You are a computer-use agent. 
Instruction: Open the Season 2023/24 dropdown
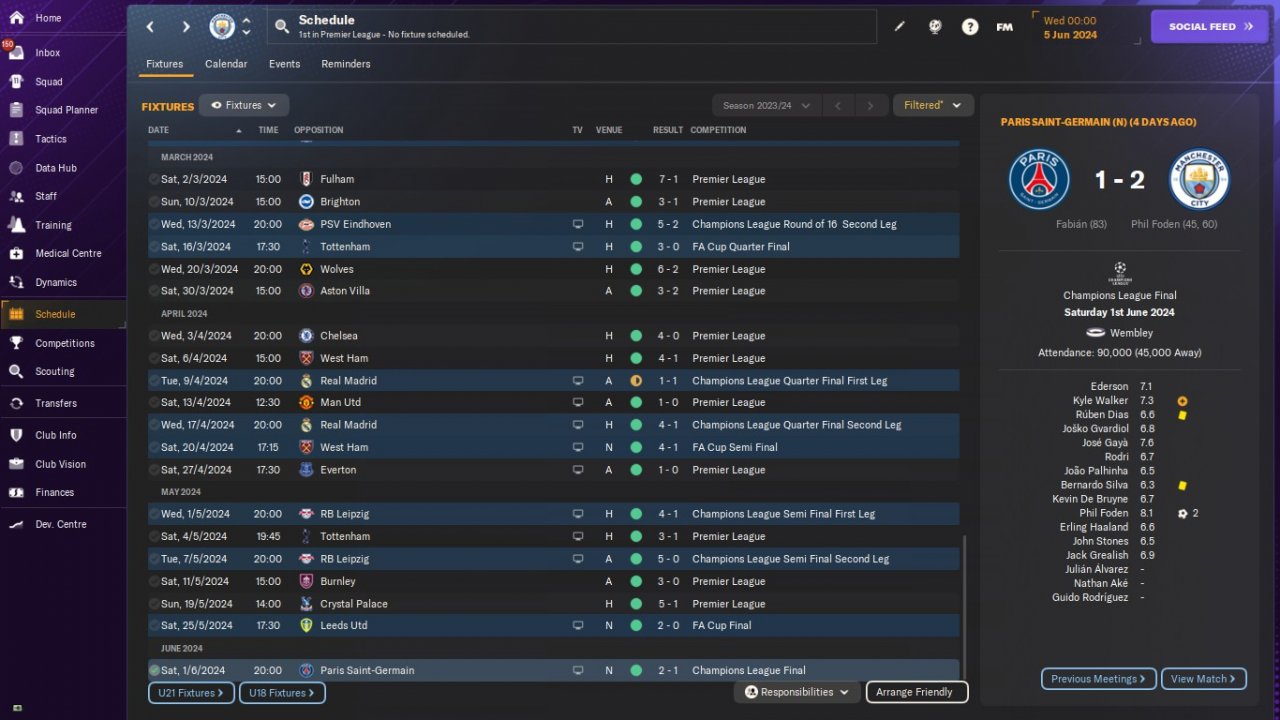click(766, 105)
